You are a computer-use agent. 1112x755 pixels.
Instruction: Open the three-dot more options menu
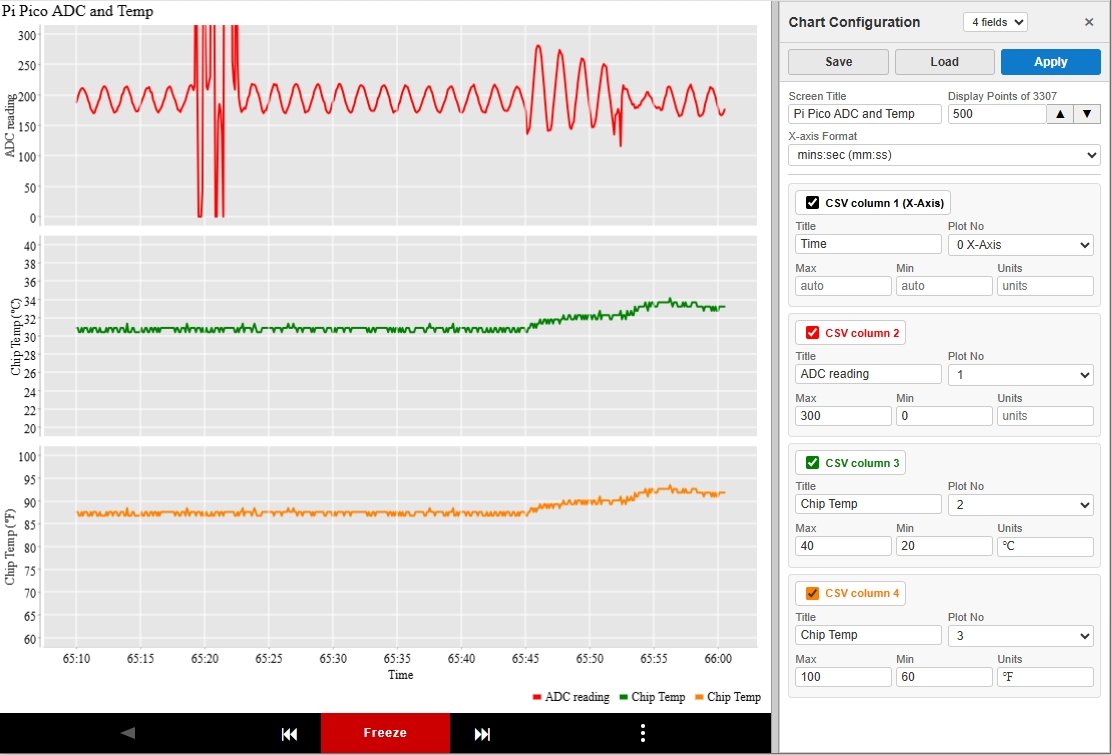coord(642,733)
